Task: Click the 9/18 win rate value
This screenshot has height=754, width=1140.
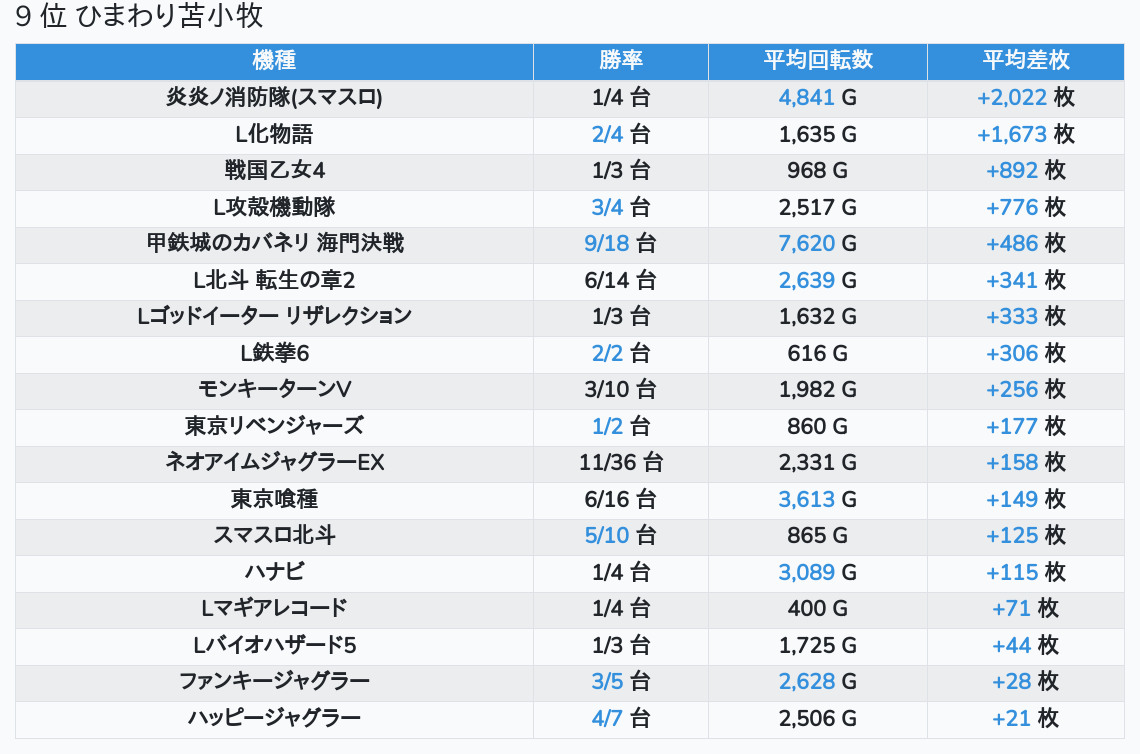Action: [x=607, y=244]
